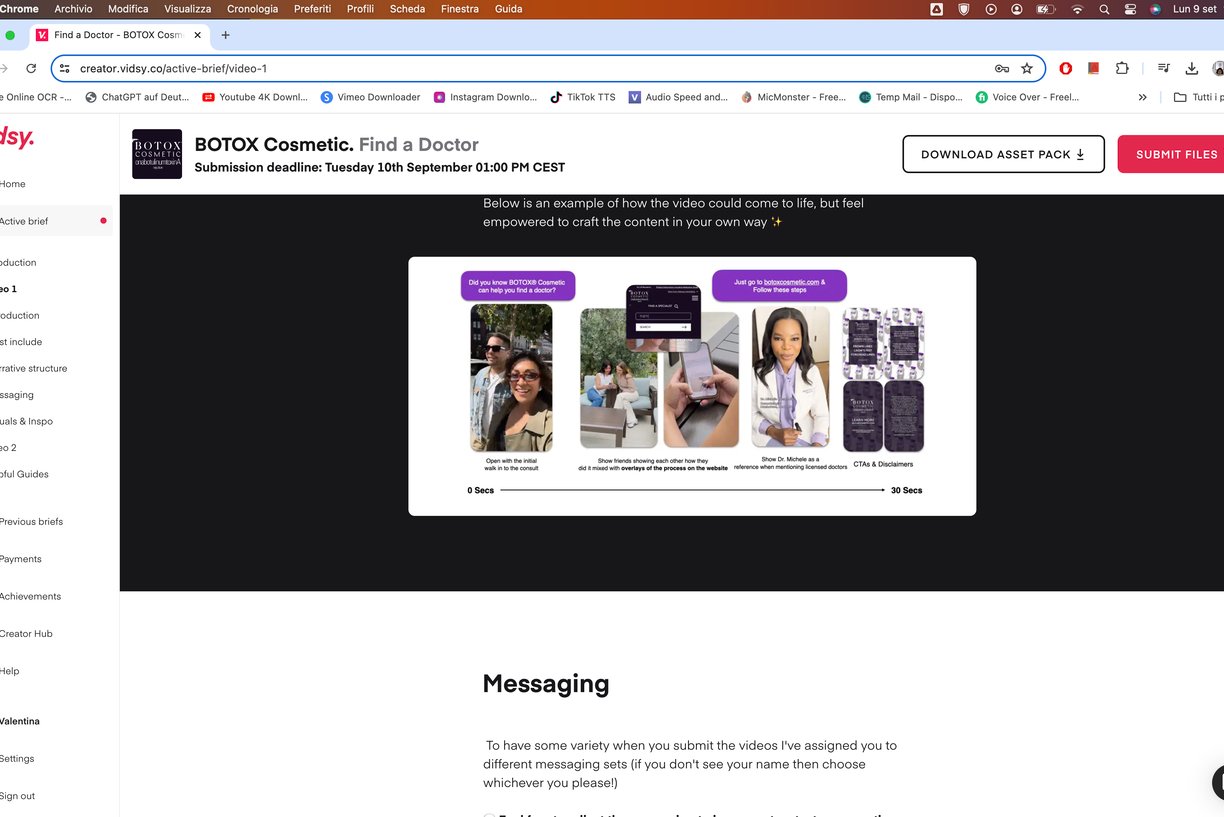Open Settings in the sidebar
The image size is (1224, 817).
(x=17, y=758)
